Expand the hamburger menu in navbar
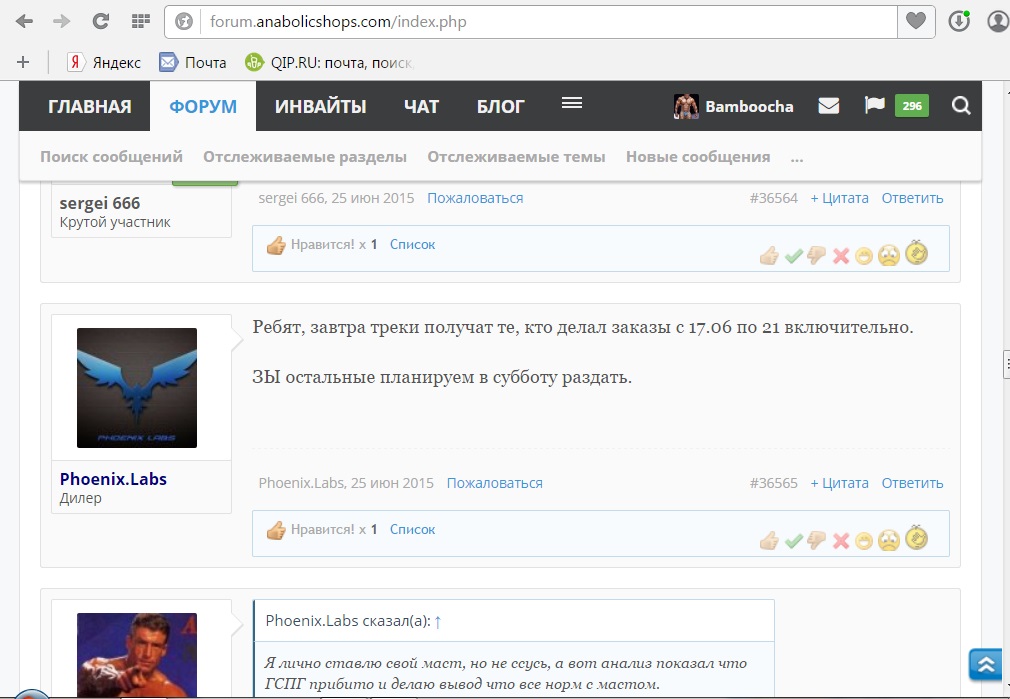The image size is (1010, 699). pyautogui.click(x=572, y=104)
